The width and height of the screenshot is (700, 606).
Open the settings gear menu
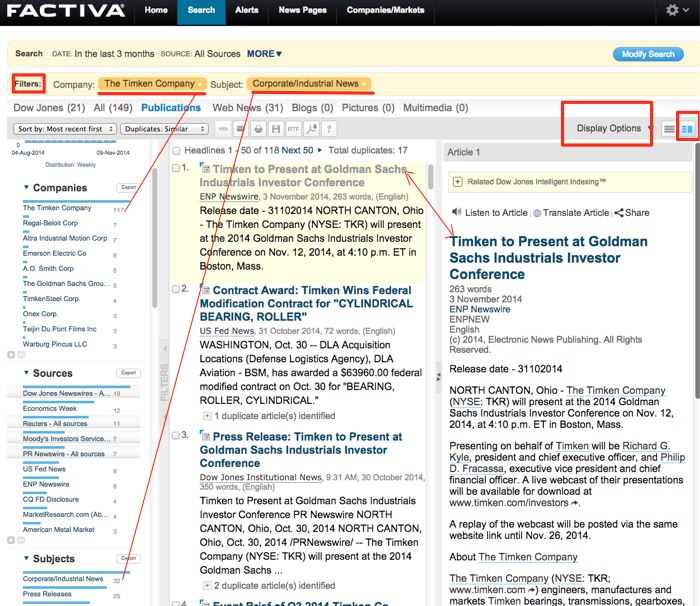[x=676, y=10]
